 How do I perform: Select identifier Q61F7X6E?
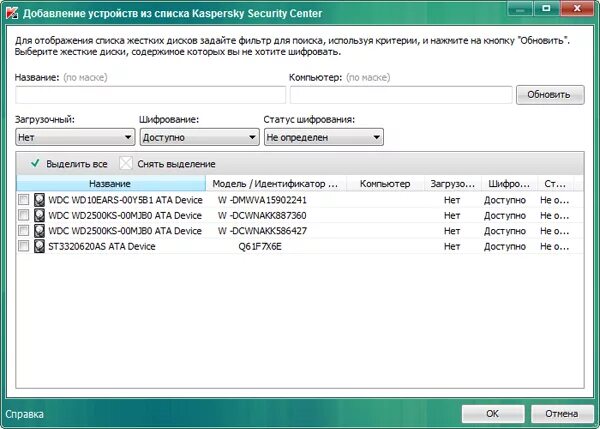point(260,246)
